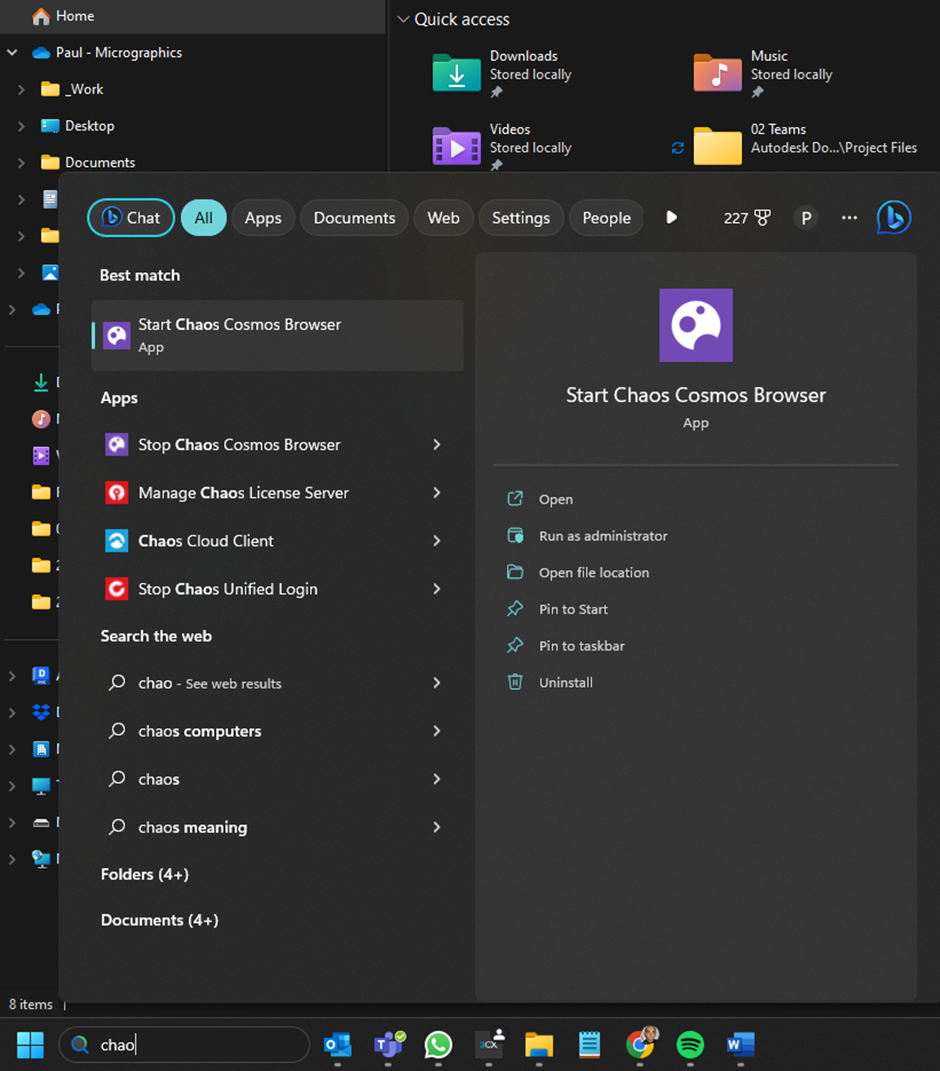The image size is (940, 1071).
Task: Switch to the Documents search filter
Action: [x=355, y=218]
